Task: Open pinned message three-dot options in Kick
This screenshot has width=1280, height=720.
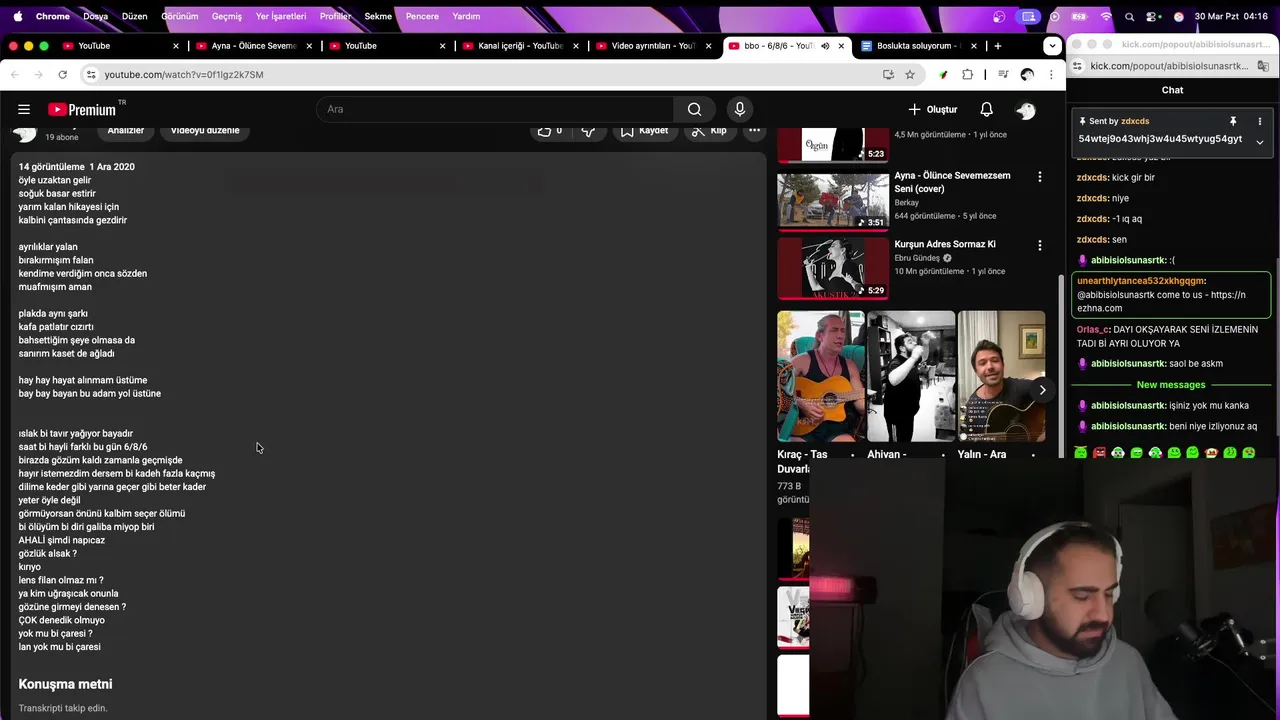Action: click(1259, 121)
